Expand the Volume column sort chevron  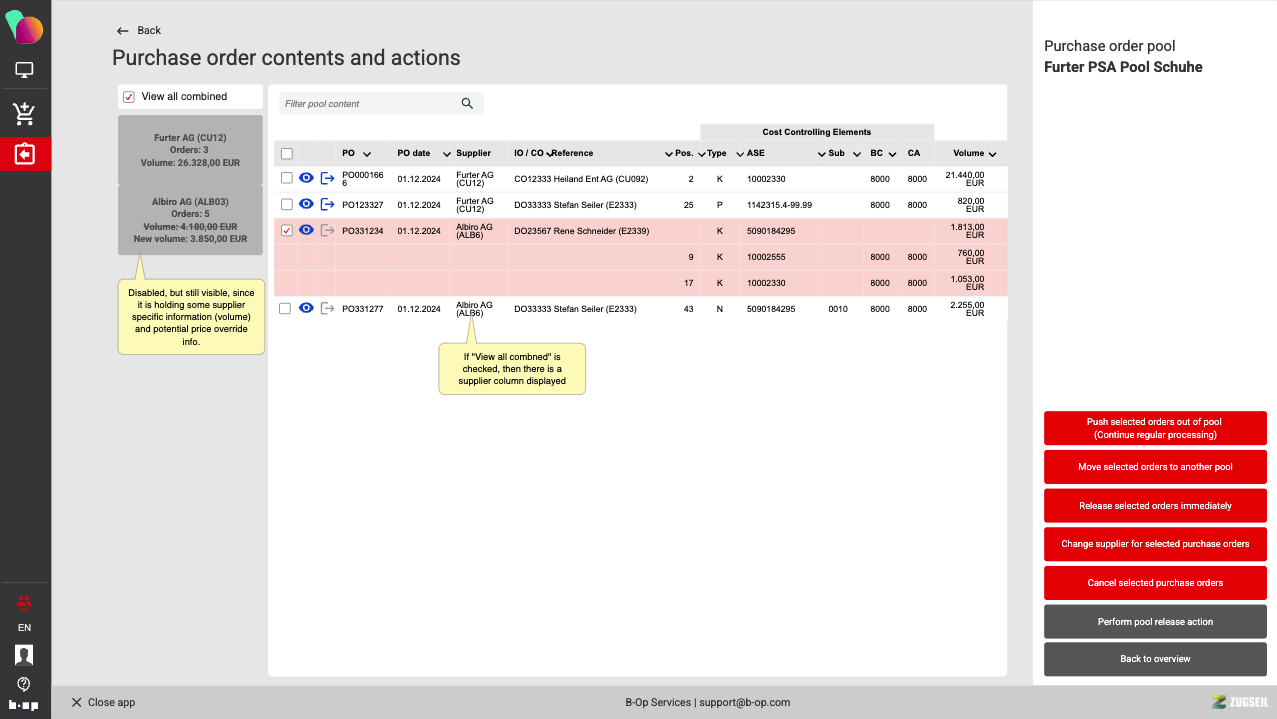[992, 154]
